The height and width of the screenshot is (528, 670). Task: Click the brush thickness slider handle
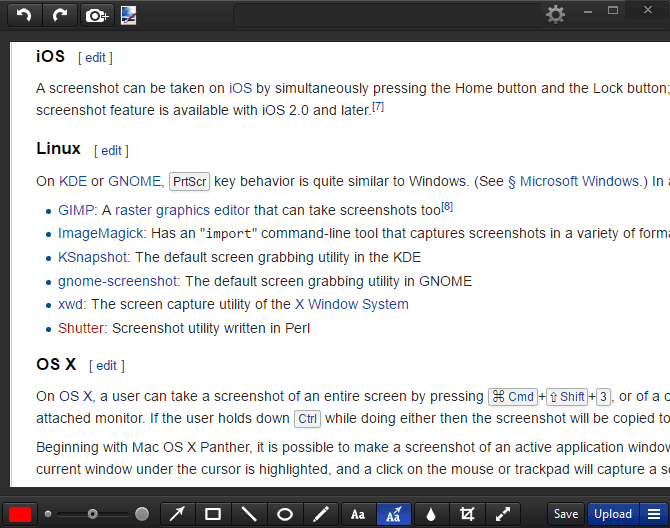click(93, 514)
